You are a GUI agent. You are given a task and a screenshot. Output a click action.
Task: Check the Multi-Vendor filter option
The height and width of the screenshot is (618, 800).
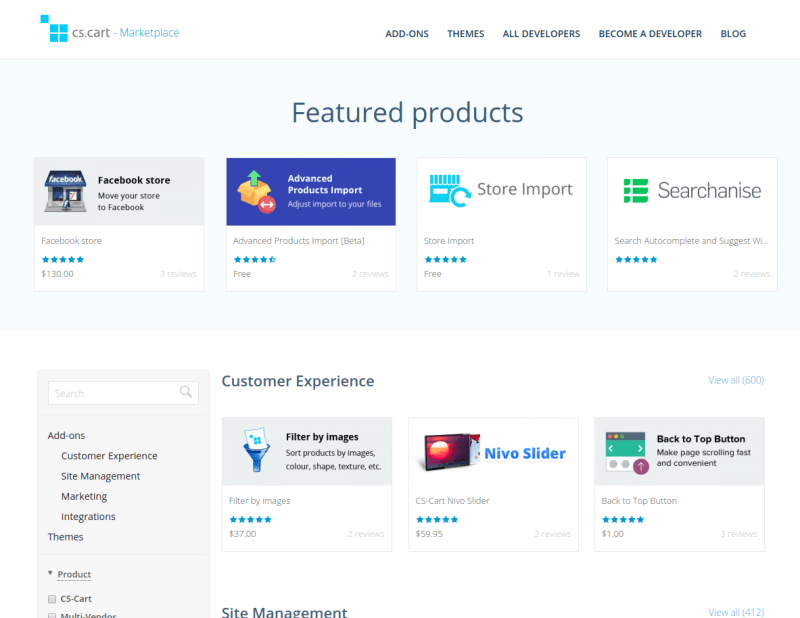click(51, 614)
